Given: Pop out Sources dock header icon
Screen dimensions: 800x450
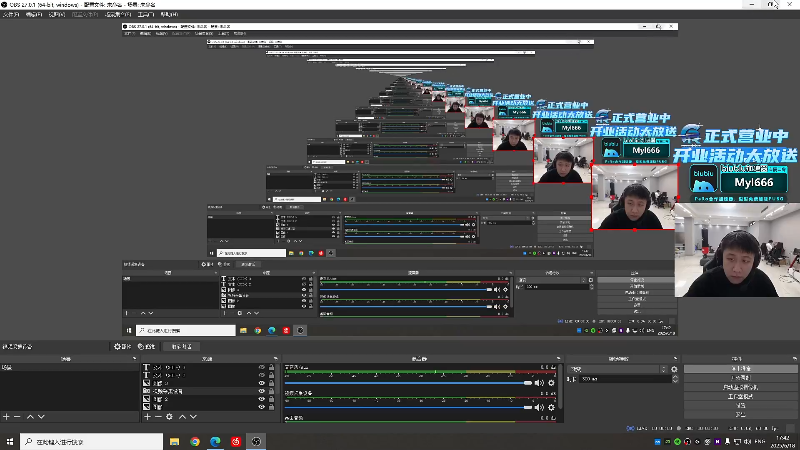Looking at the screenshot, I should [x=276, y=359].
